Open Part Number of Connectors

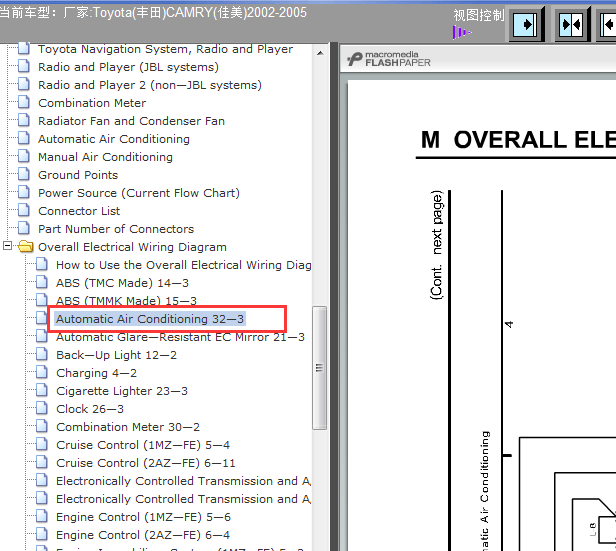pyautogui.click(x=116, y=229)
